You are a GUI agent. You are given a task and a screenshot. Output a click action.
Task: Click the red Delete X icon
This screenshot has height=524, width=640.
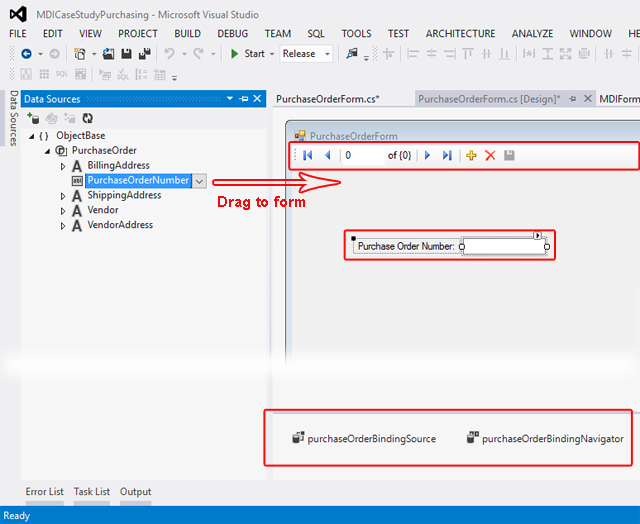490,155
